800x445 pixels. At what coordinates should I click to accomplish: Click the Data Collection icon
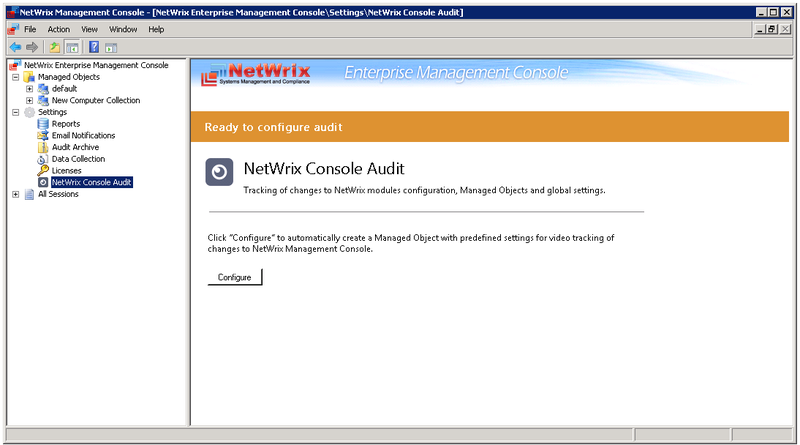point(43,159)
